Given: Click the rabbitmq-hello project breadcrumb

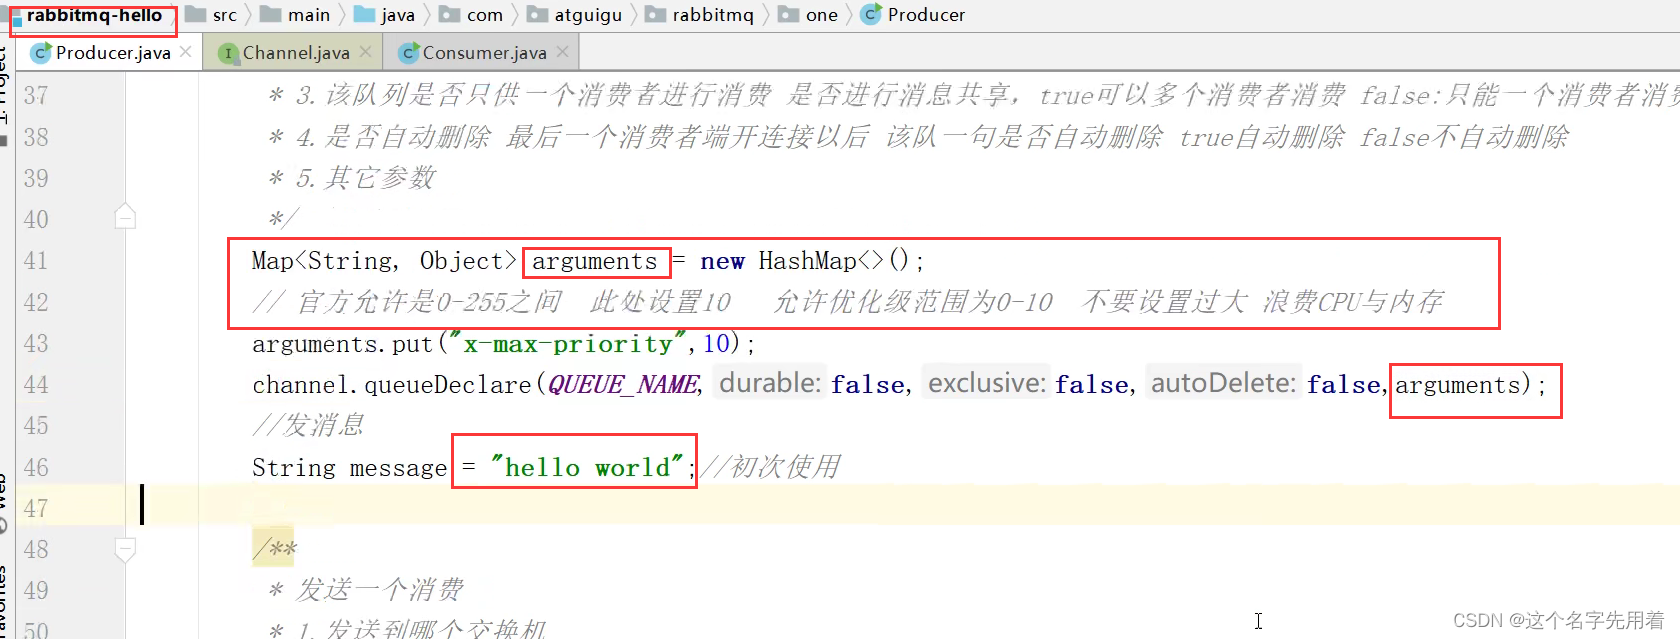Looking at the screenshot, I should coord(94,15).
